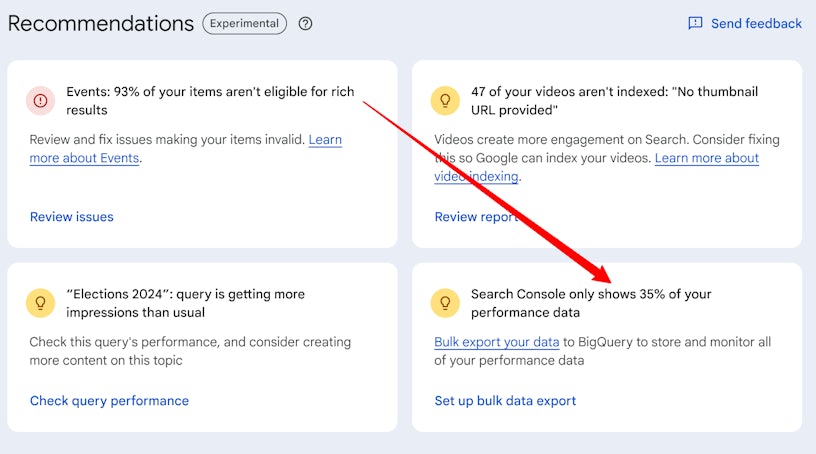The height and width of the screenshot is (454, 816).
Task: Click the help question mark icon
Action: [306, 23]
